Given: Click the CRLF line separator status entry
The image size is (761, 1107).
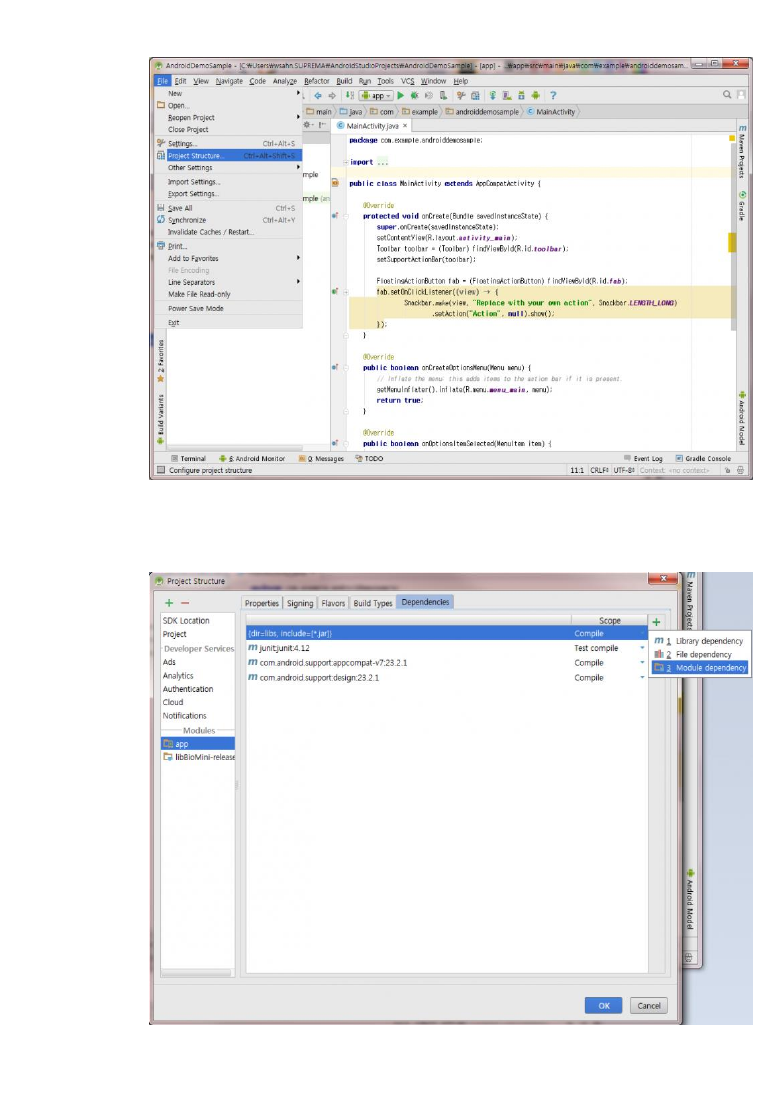Looking at the screenshot, I should [x=599, y=470].
